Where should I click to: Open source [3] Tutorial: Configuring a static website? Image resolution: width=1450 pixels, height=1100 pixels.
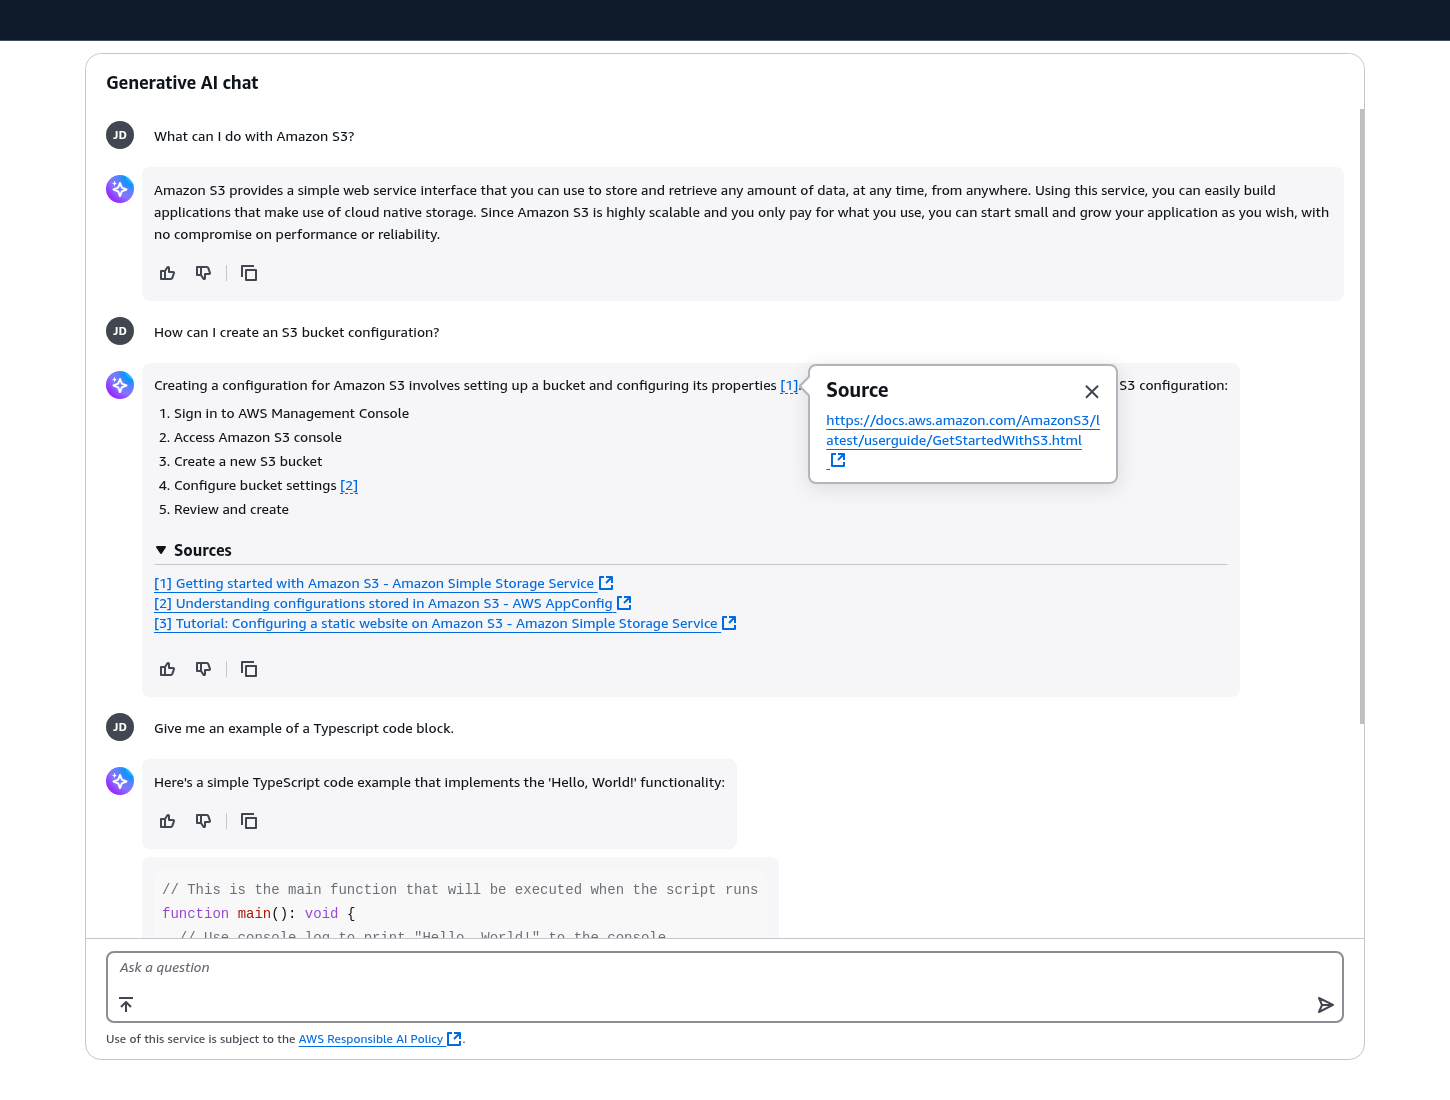point(440,623)
